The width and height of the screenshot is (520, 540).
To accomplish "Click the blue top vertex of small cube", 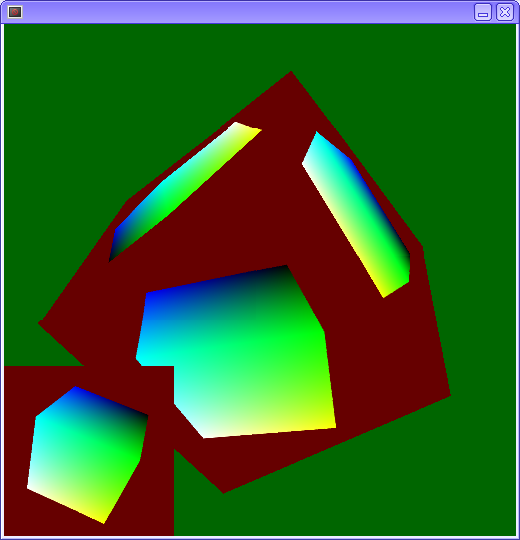I will click(76, 389).
